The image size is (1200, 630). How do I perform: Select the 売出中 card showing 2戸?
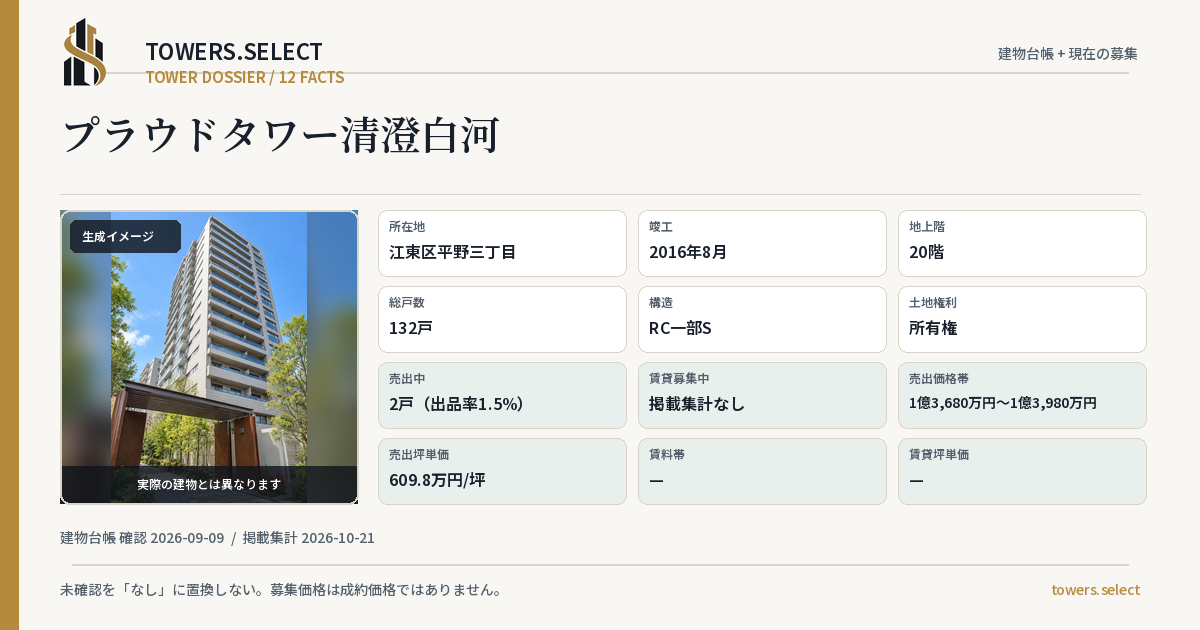point(502,395)
